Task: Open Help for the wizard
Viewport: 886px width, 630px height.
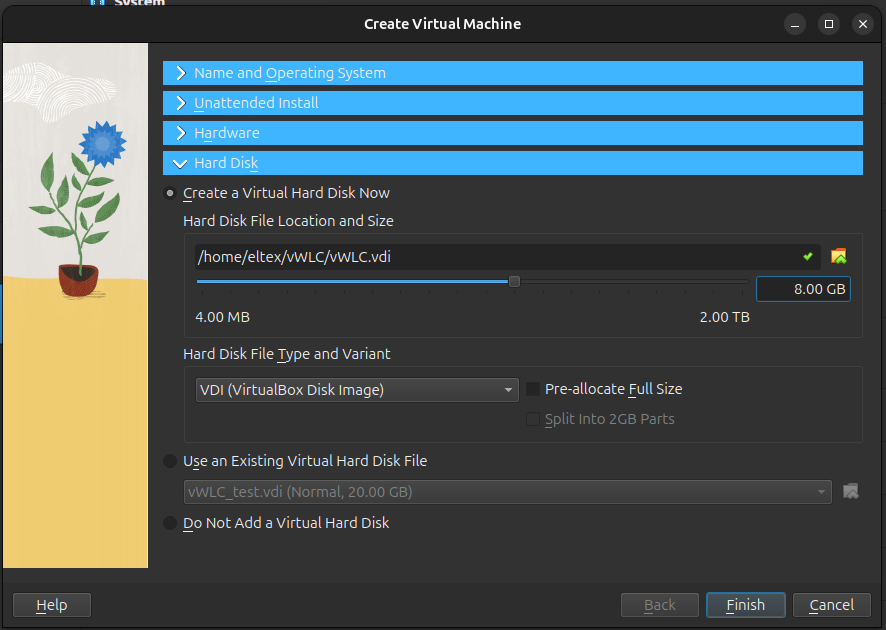Action: pos(51,605)
